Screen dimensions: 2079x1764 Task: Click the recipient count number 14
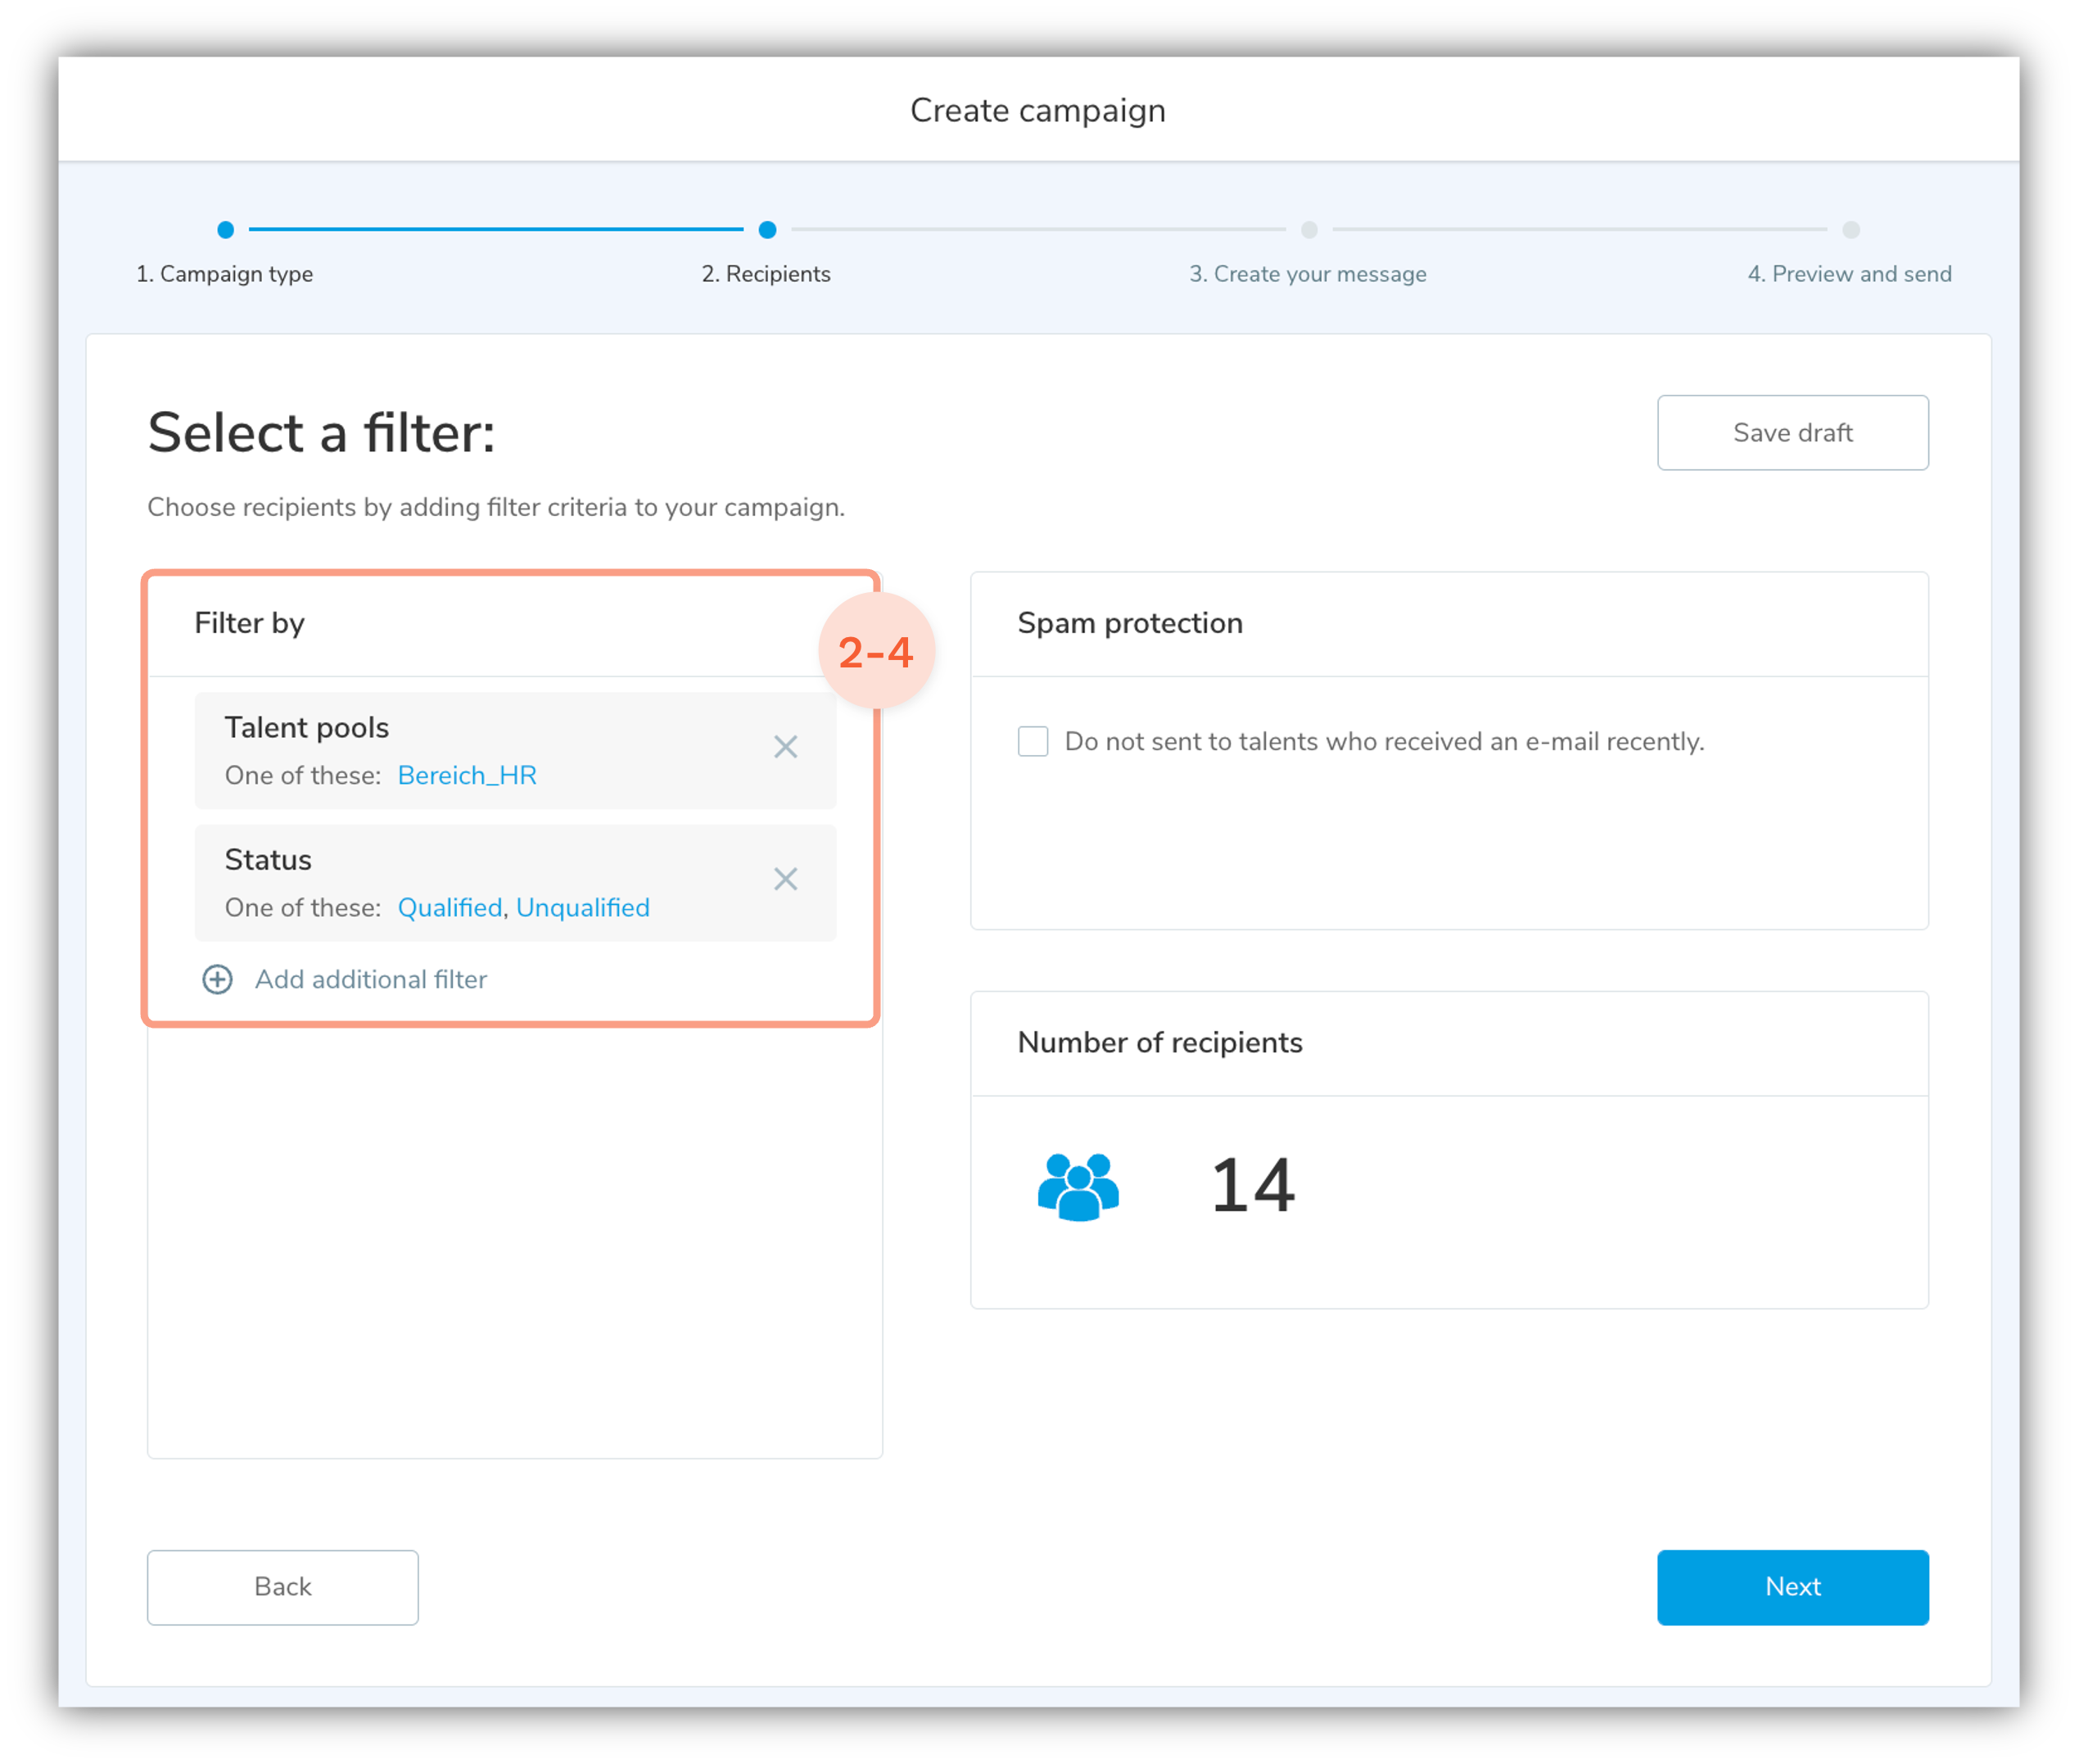click(x=1253, y=1186)
